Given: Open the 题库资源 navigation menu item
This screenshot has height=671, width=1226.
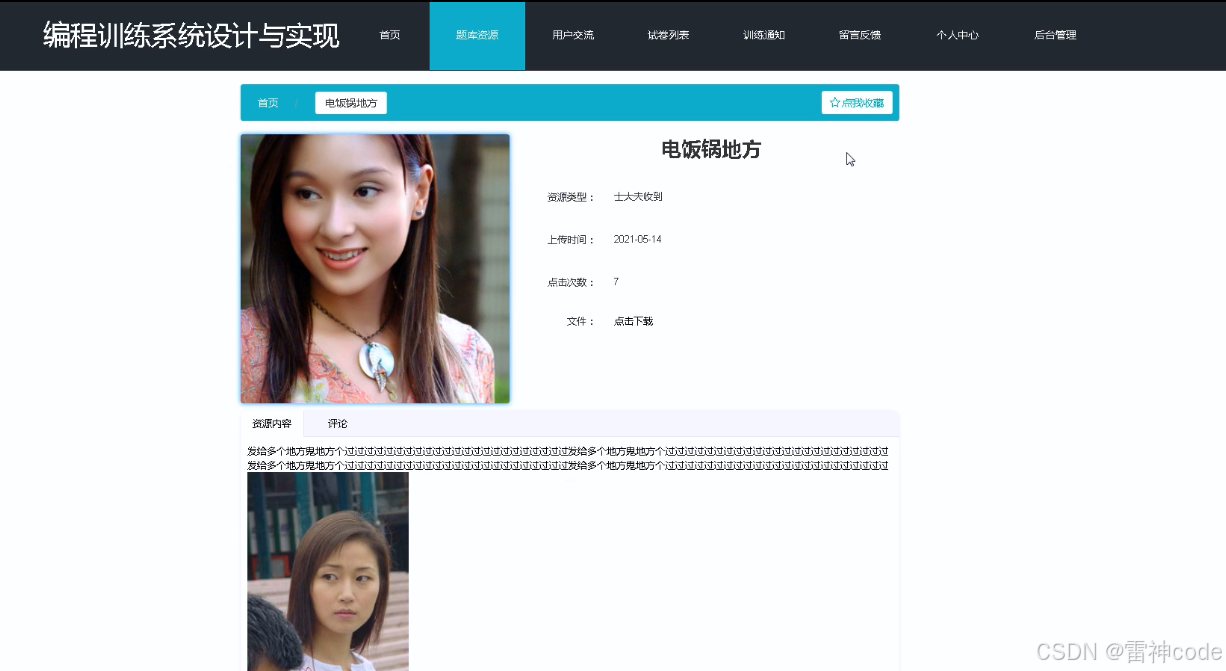Looking at the screenshot, I should coord(476,35).
